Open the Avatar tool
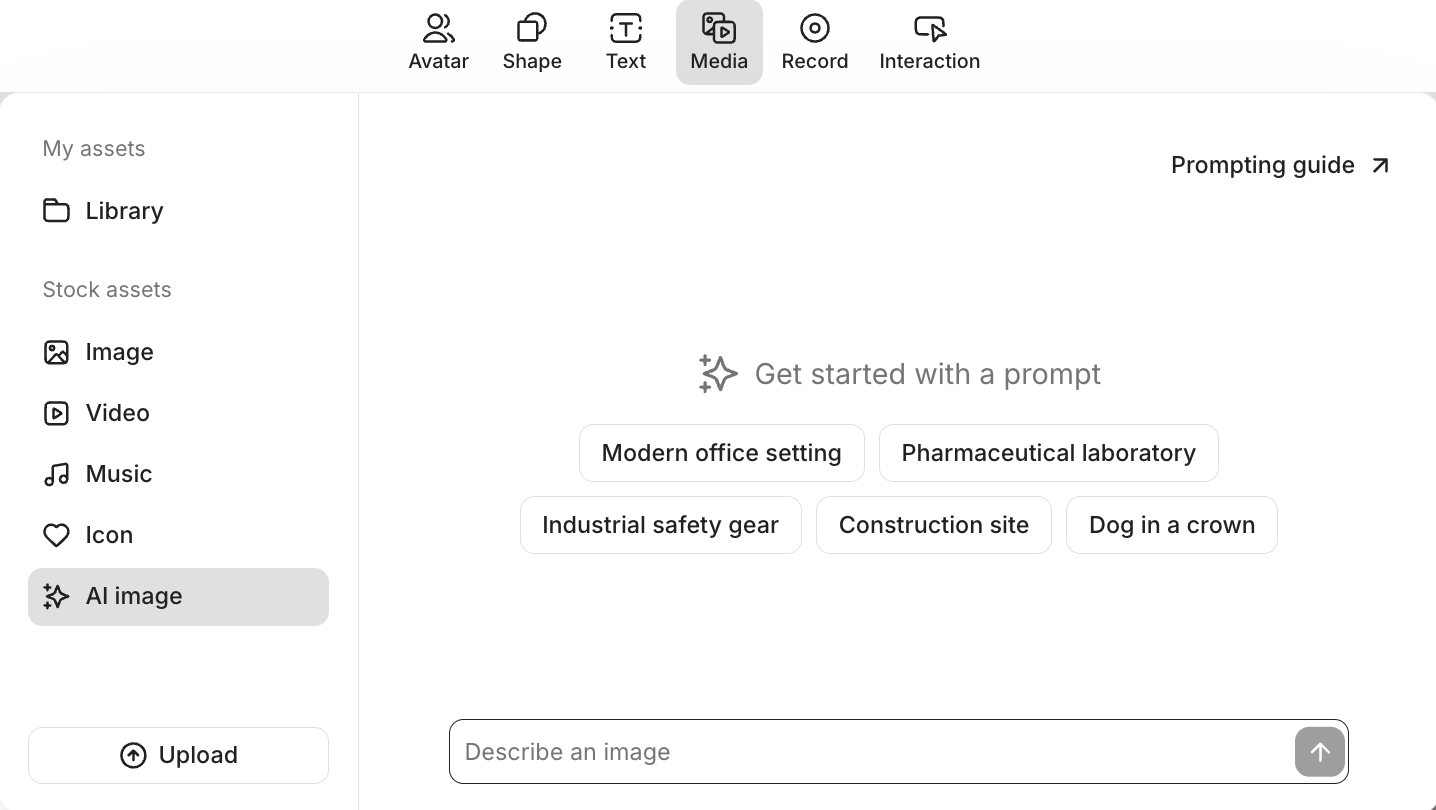Viewport: 1436px width, 810px height. (438, 42)
